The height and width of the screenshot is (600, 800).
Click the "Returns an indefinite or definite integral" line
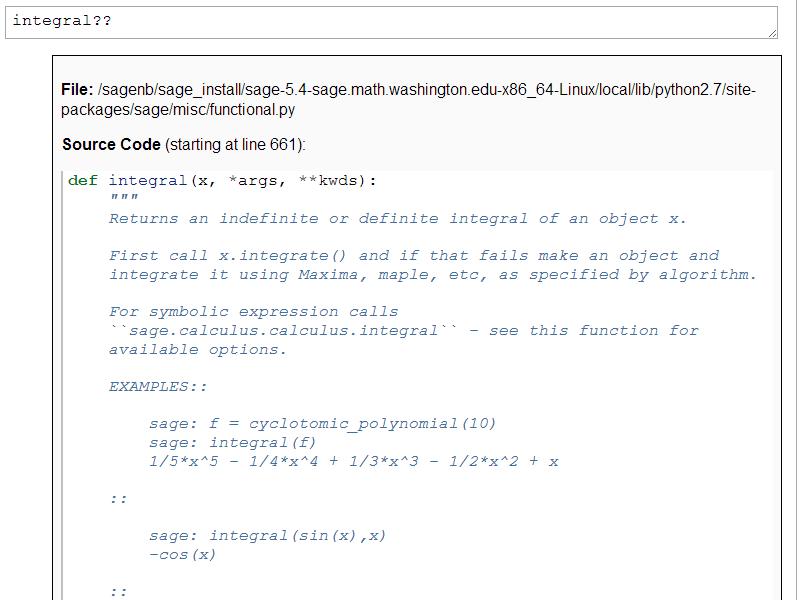398,219
